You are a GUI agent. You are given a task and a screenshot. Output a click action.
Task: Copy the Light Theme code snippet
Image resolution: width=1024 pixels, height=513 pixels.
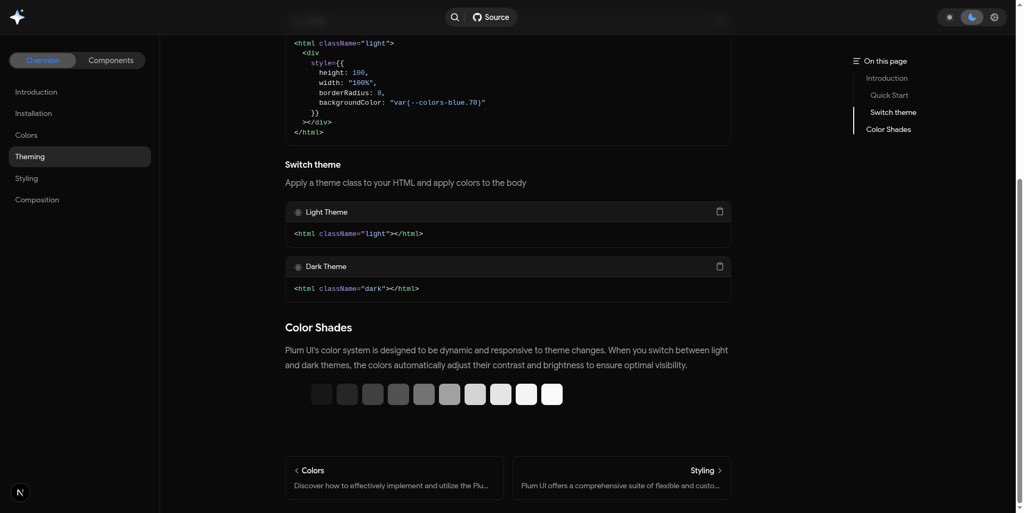pyautogui.click(x=720, y=211)
